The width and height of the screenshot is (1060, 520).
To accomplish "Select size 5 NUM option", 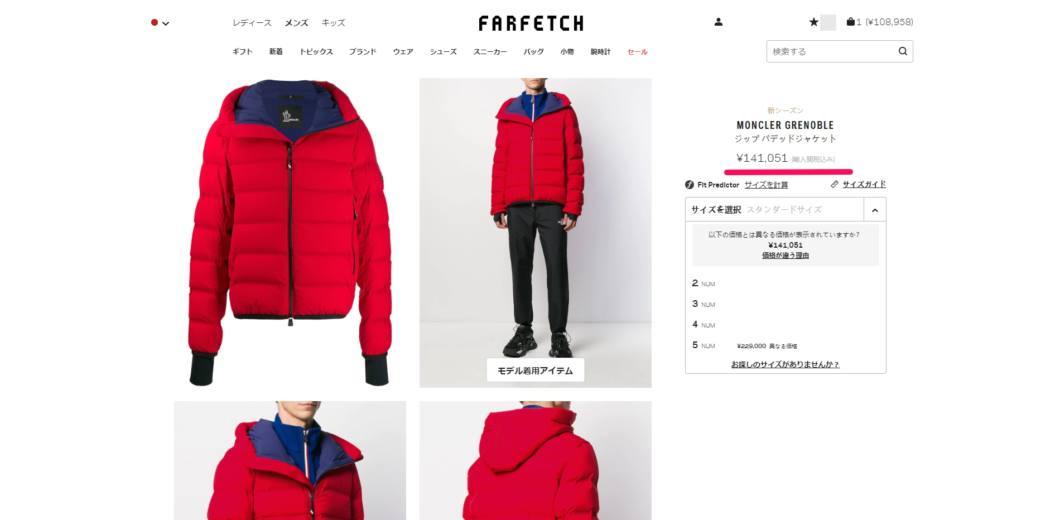I will pyautogui.click(x=786, y=346).
